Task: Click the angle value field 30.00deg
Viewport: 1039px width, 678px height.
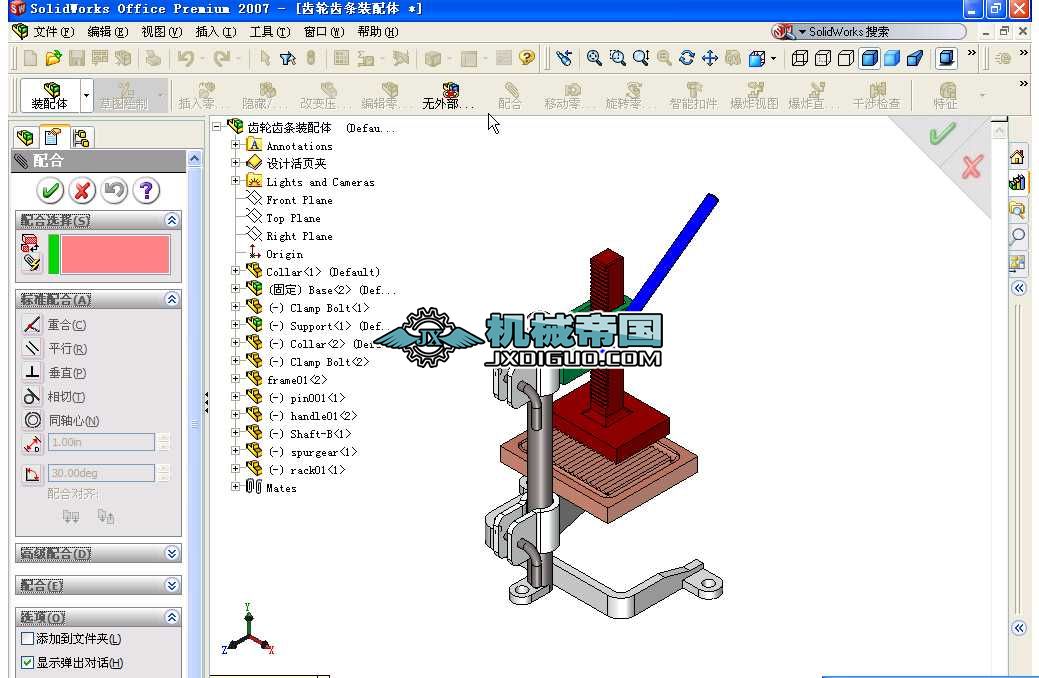Action: (101, 473)
